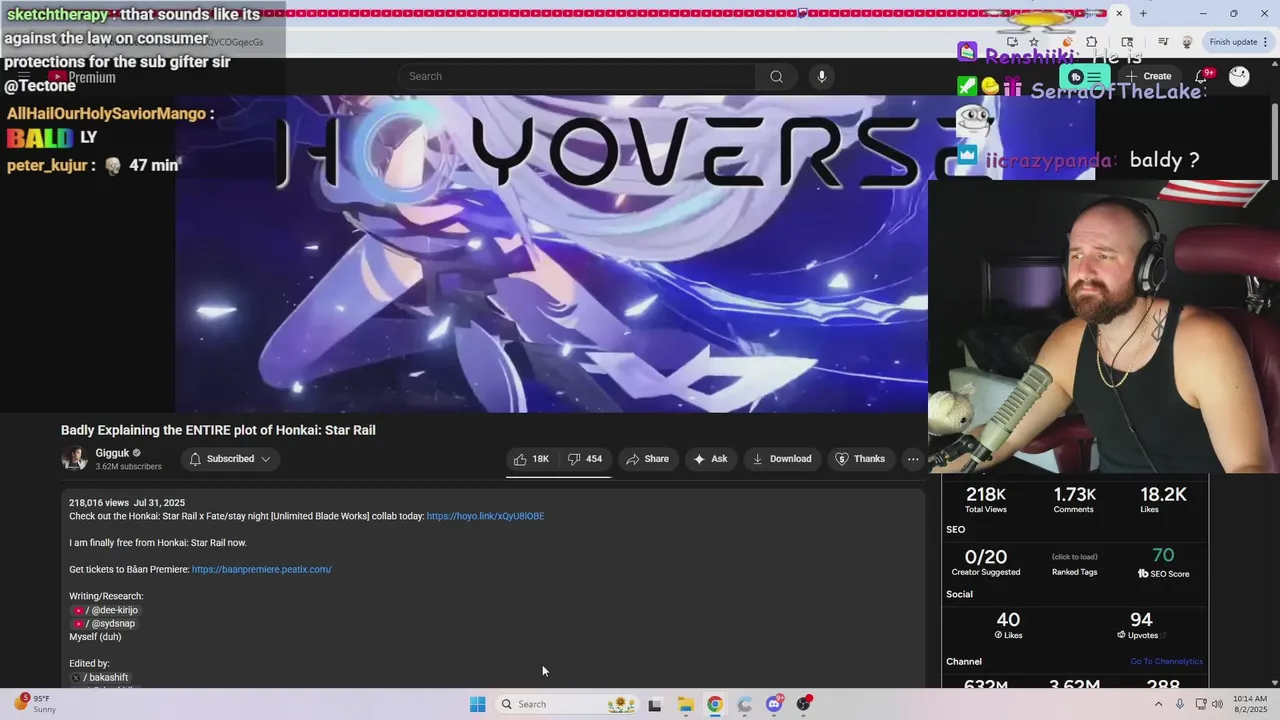This screenshot has height=720, width=1280.
Task: Load Ranked Tags via click to load
Action: pos(1075,557)
